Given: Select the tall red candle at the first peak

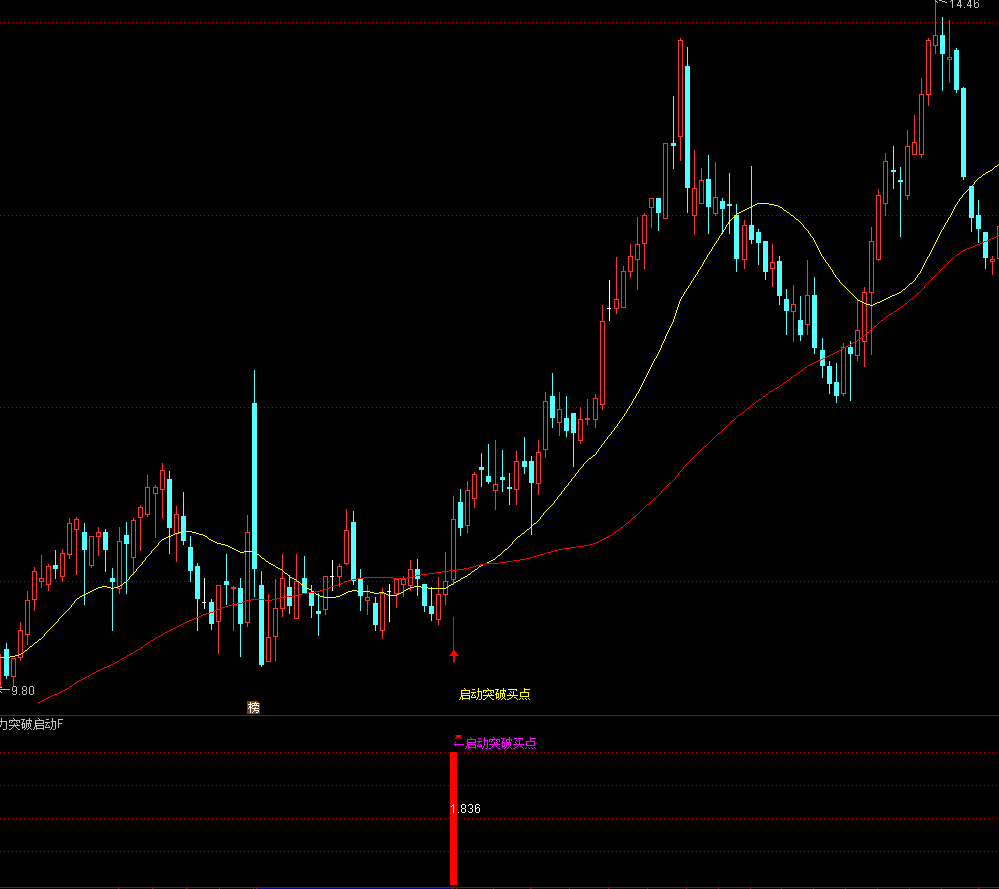Looking at the screenshot, I should pos(680,90).
